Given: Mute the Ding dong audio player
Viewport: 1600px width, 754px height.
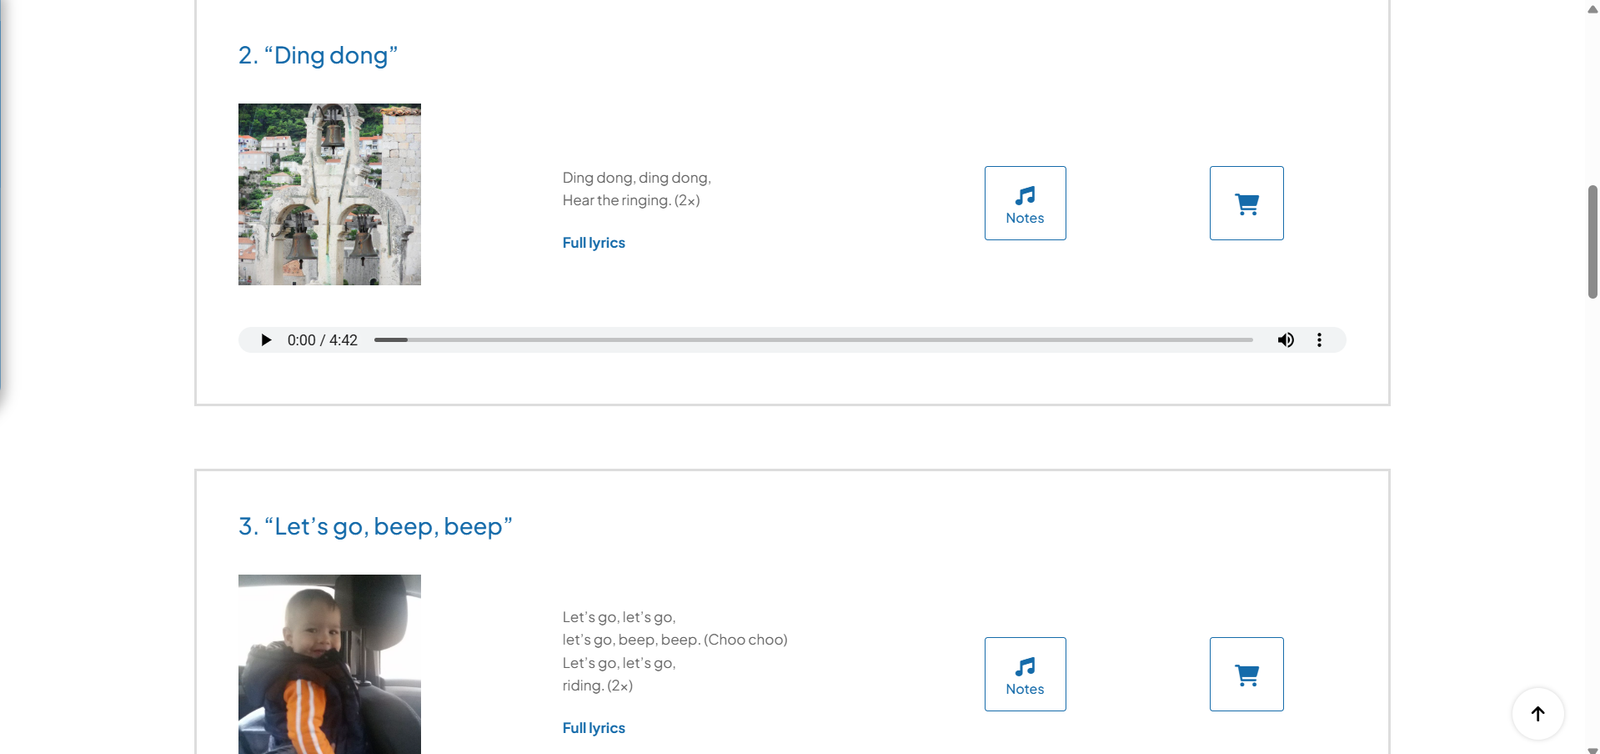Looking at the screenshot, I should point(1286,340).
